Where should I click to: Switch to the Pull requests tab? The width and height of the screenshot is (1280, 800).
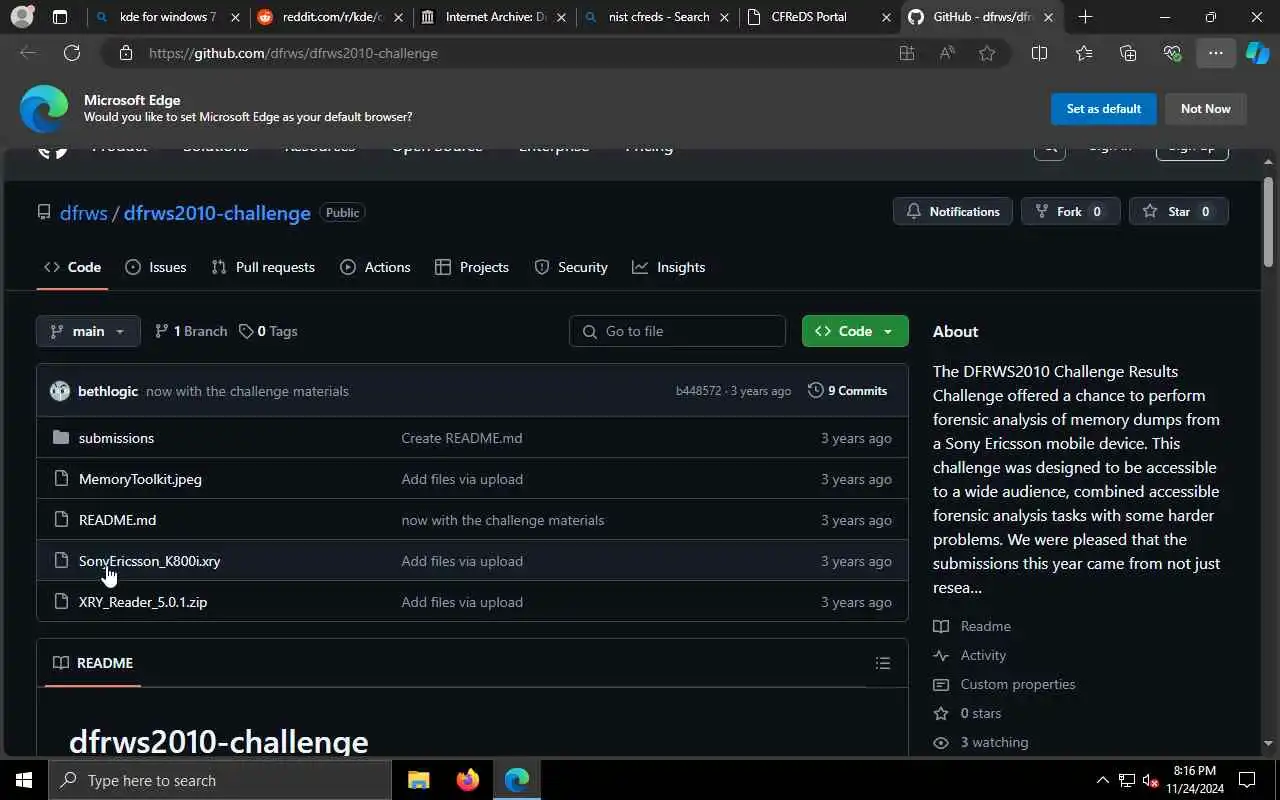263,267
